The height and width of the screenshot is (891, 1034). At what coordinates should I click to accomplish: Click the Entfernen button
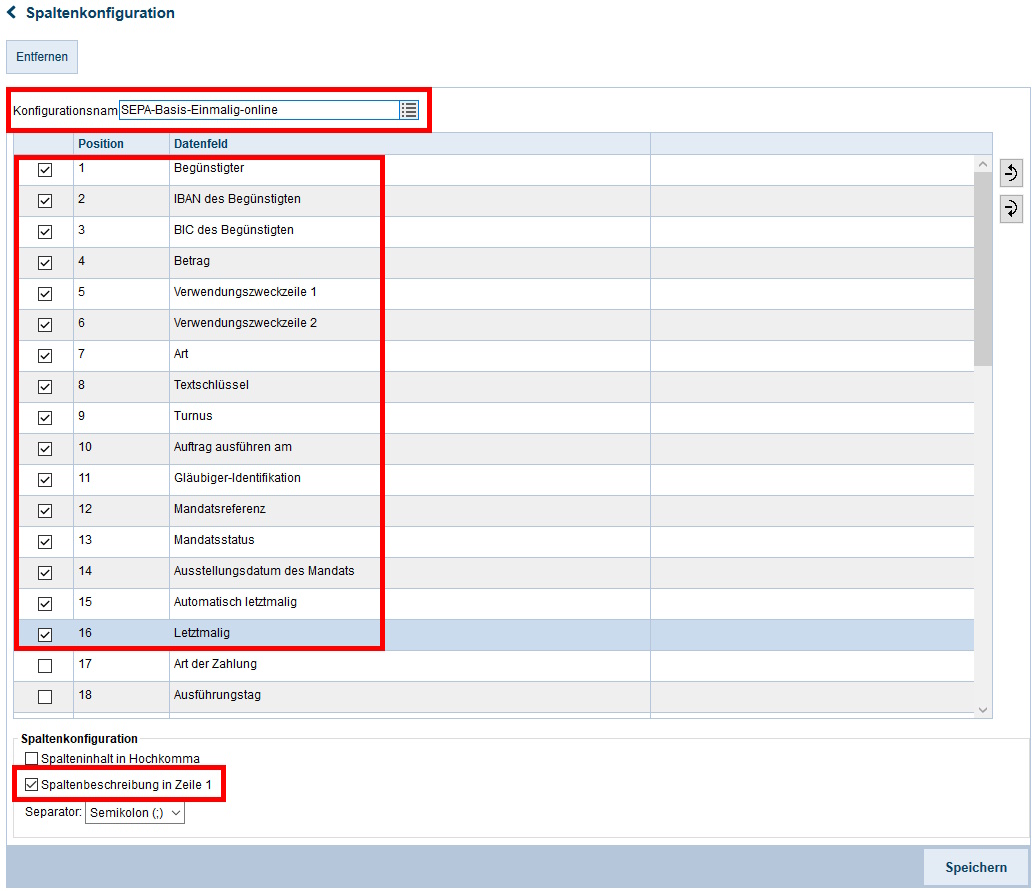(x=42, y=57)
